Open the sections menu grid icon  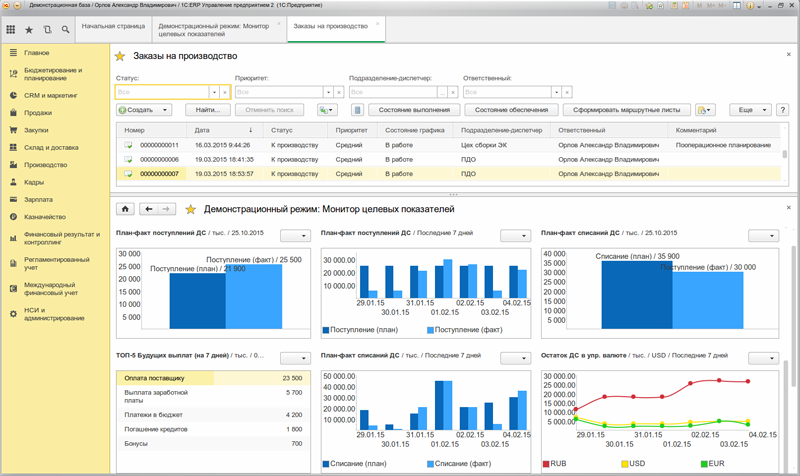pos(10,30)
